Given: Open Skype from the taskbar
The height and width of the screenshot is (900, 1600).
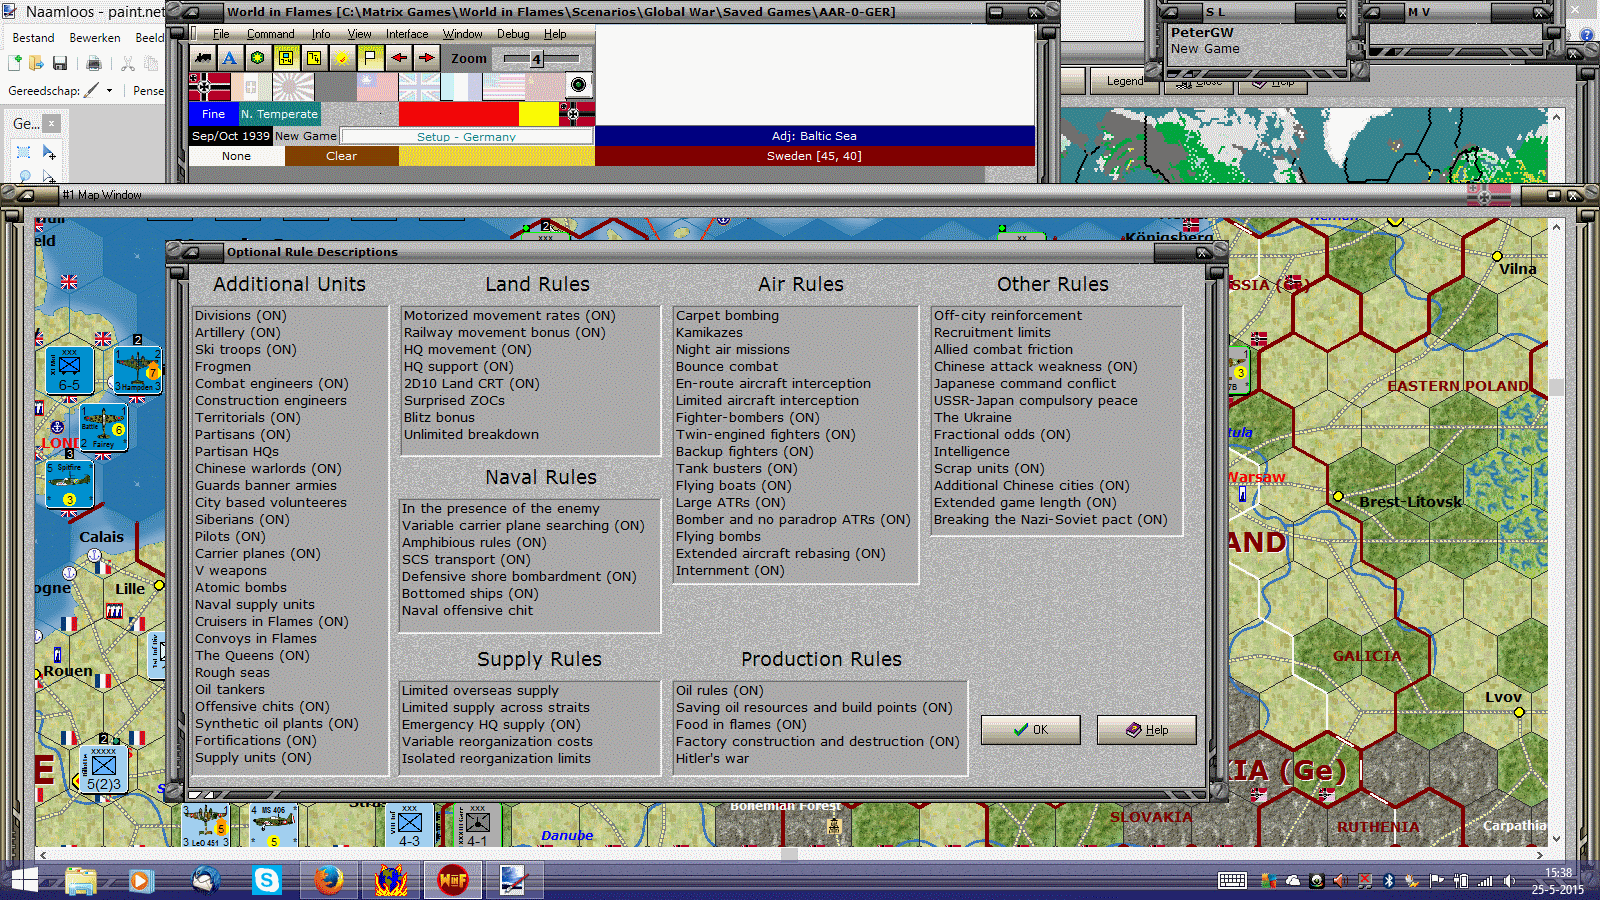Looking at the screenshot, I should pos(267,880).
